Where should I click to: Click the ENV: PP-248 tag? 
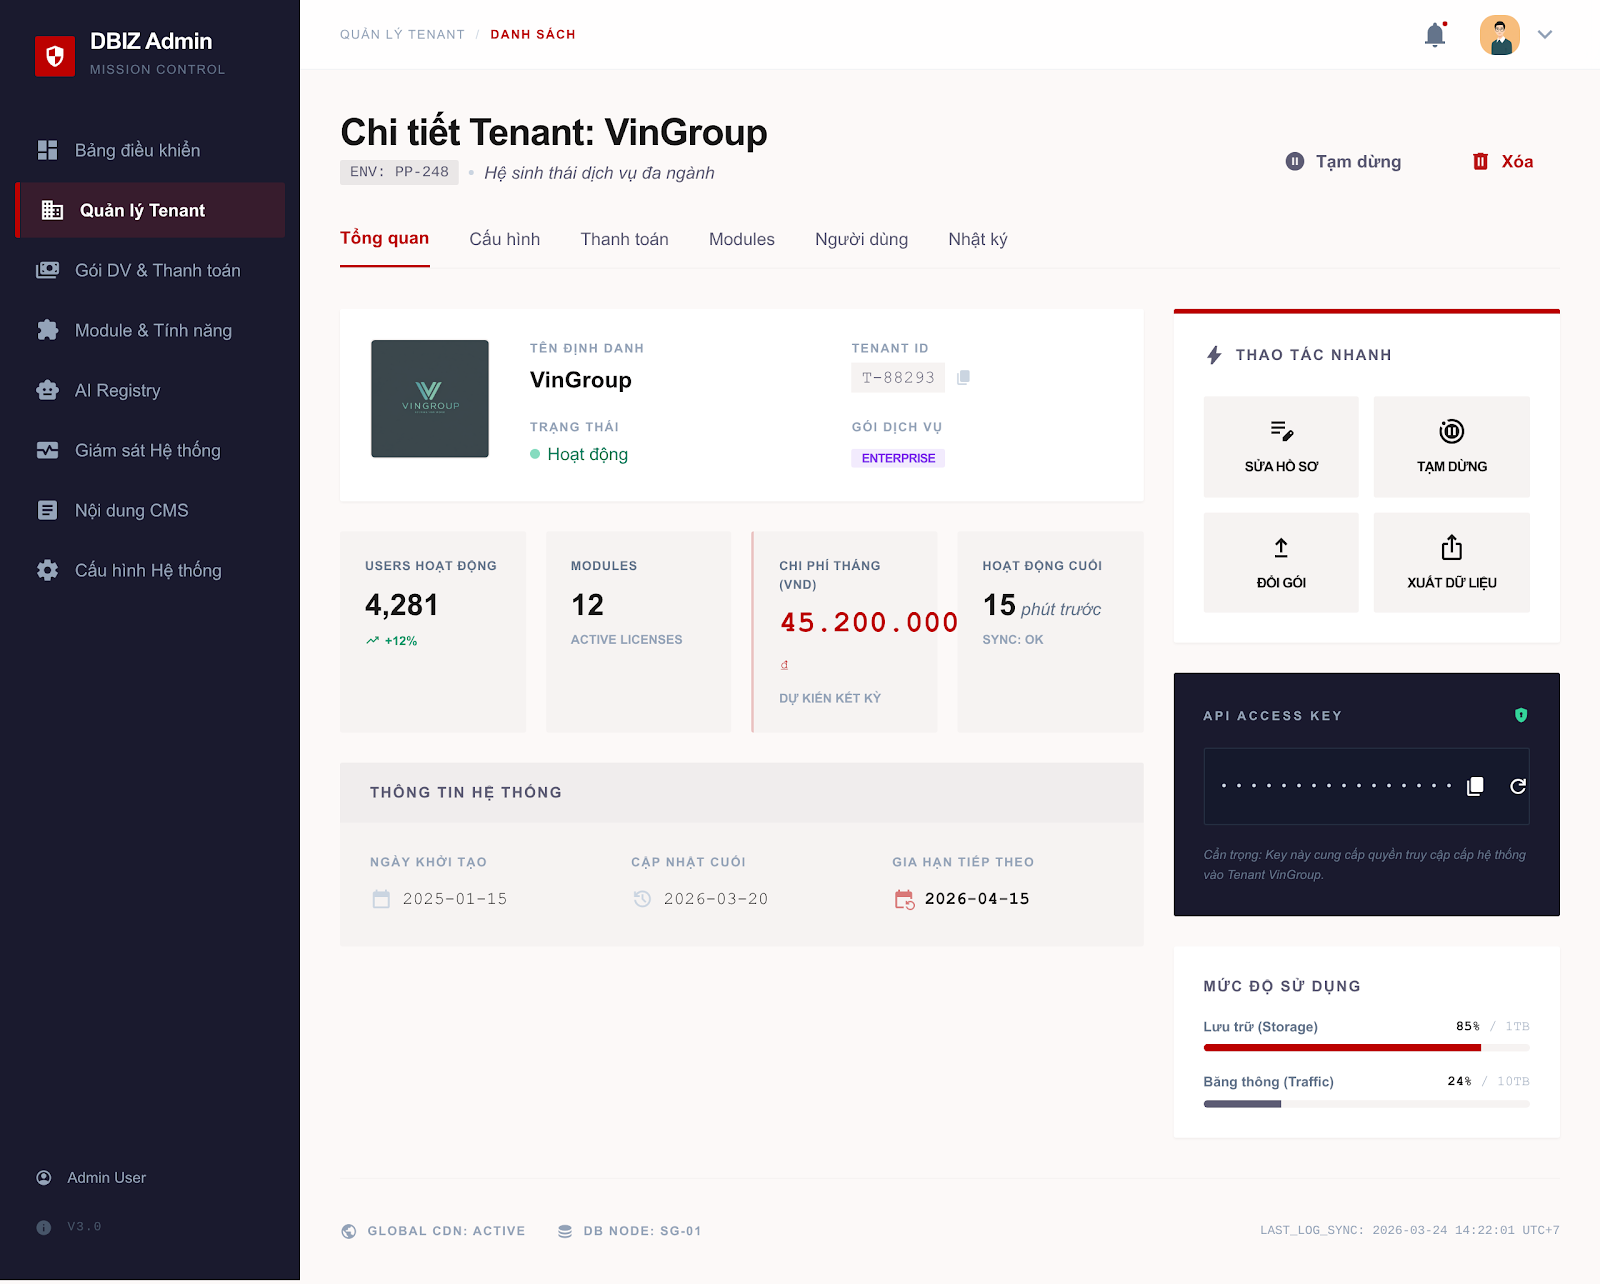(399, 172)
